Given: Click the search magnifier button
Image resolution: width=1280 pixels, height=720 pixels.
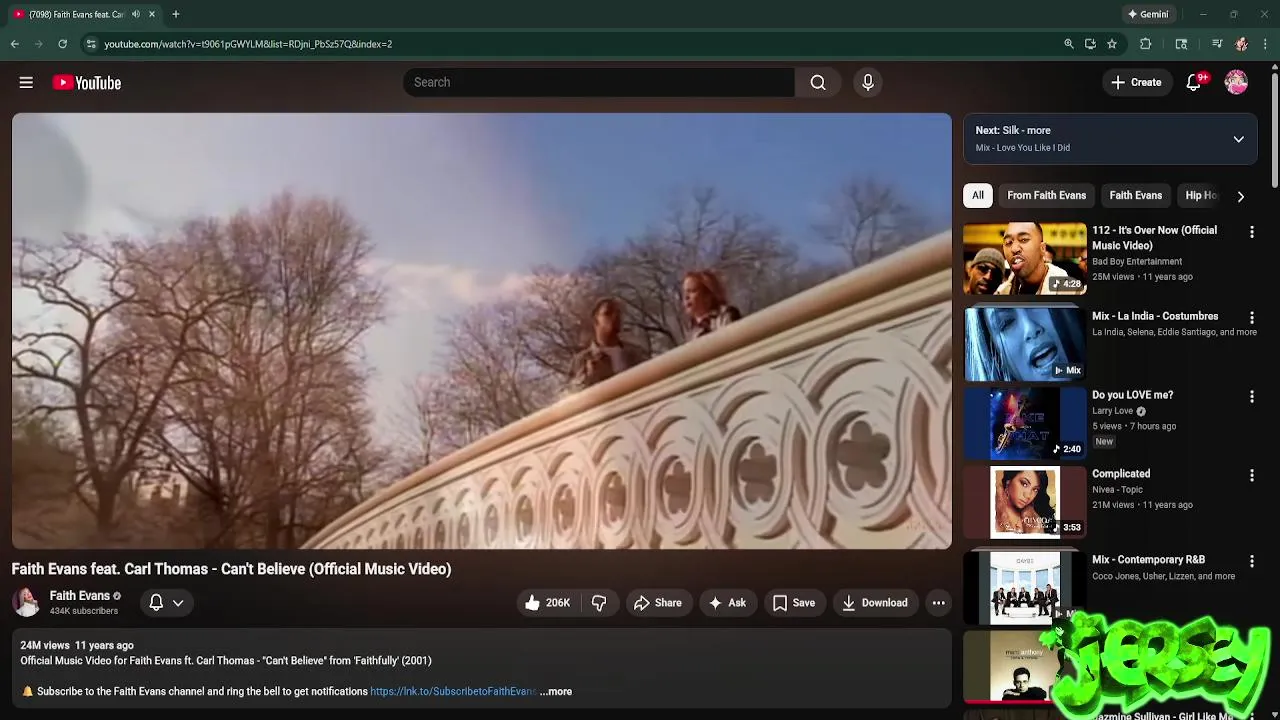Looking at the screenshot, I should tap(818, 82).
